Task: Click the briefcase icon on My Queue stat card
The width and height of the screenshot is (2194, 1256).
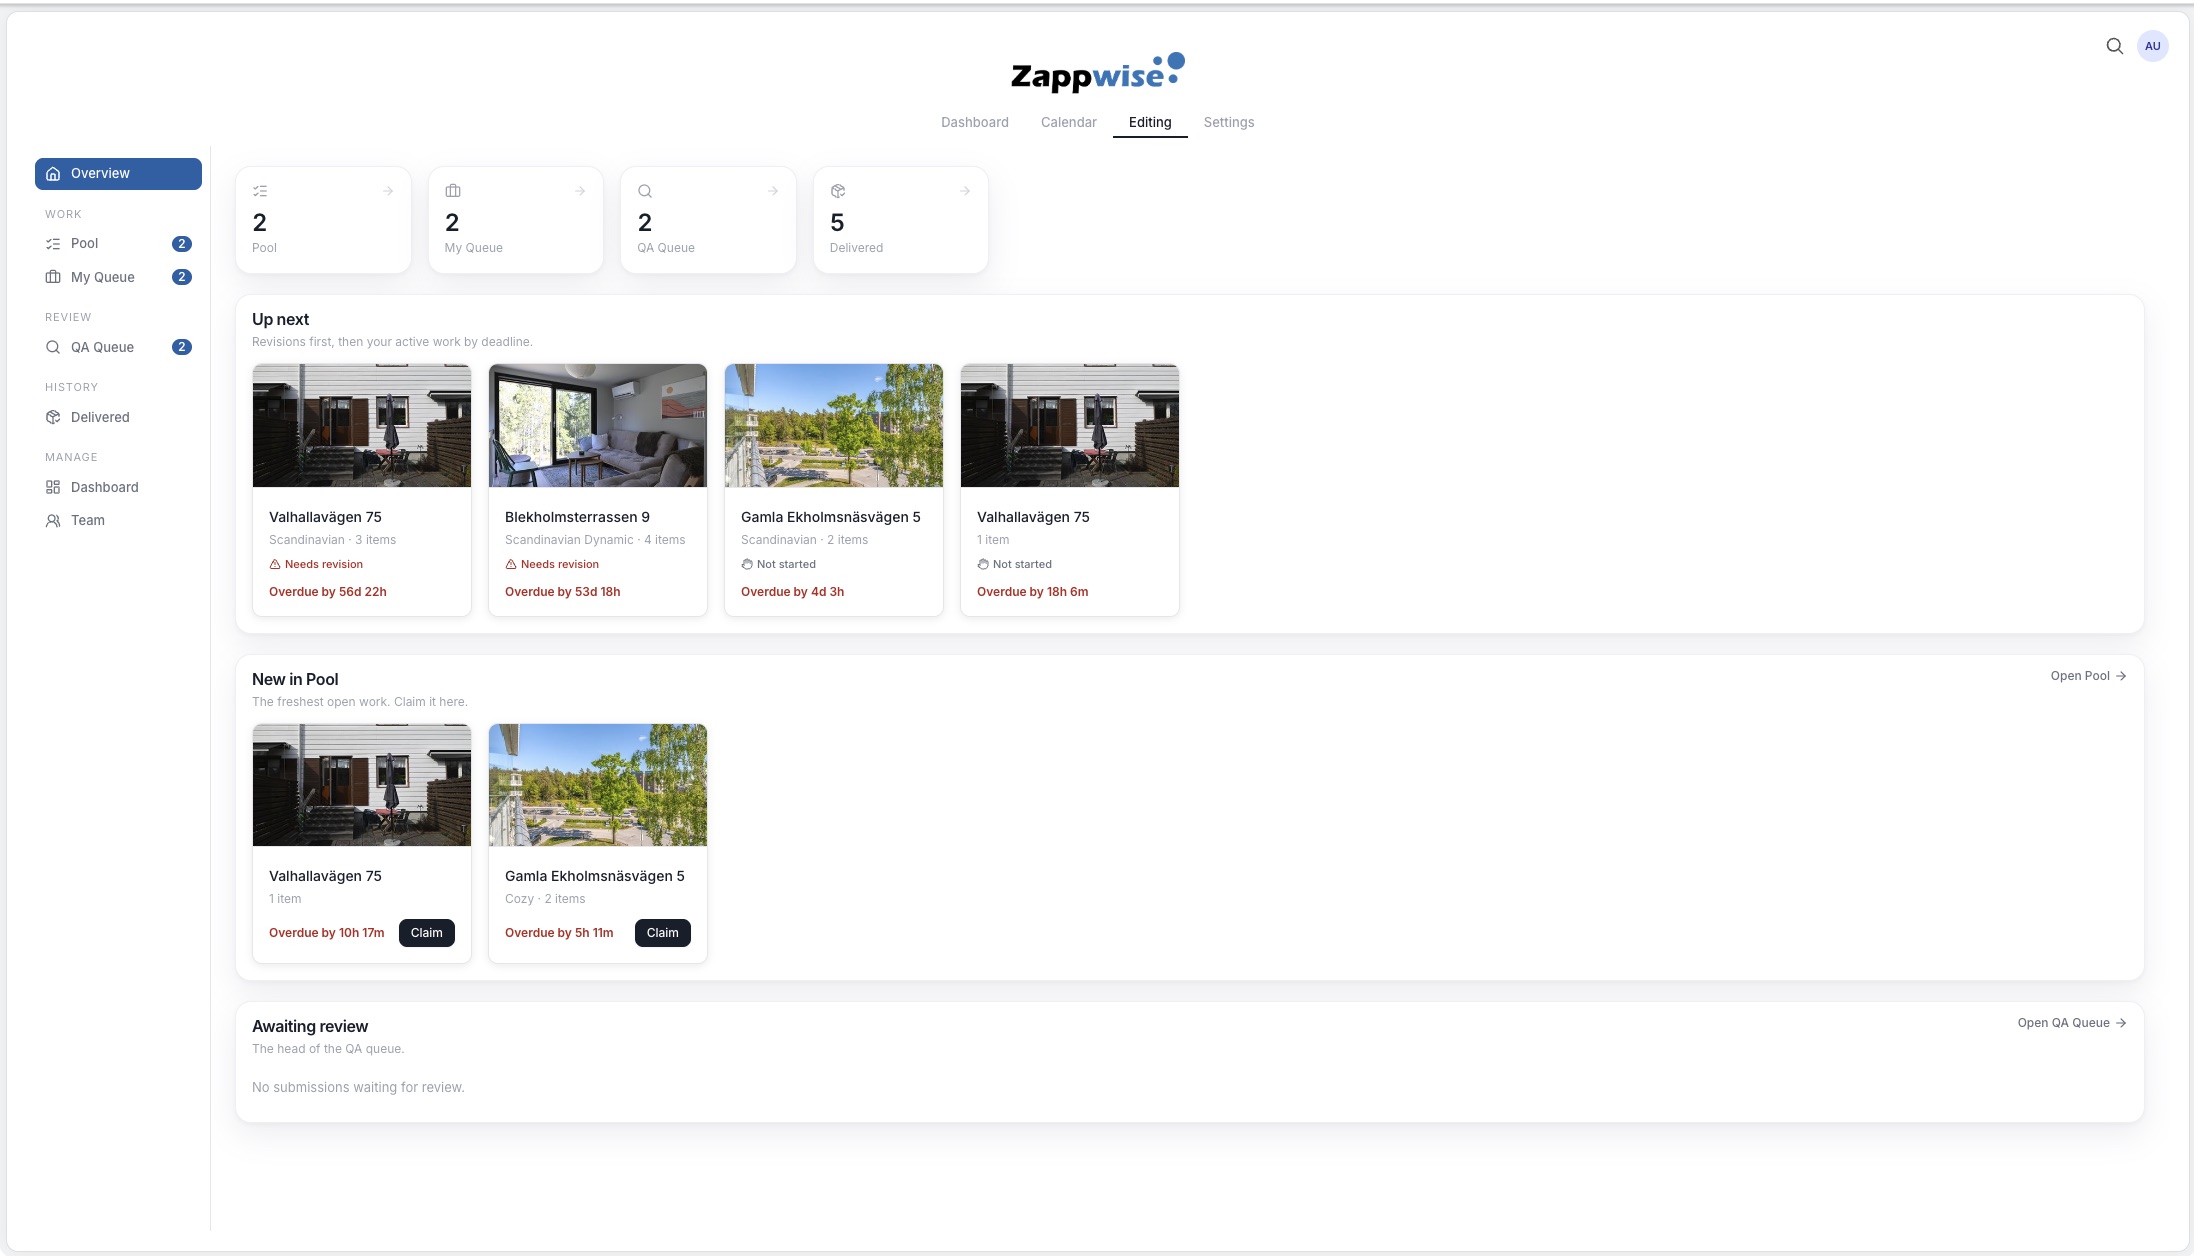Action: (453, 191)
